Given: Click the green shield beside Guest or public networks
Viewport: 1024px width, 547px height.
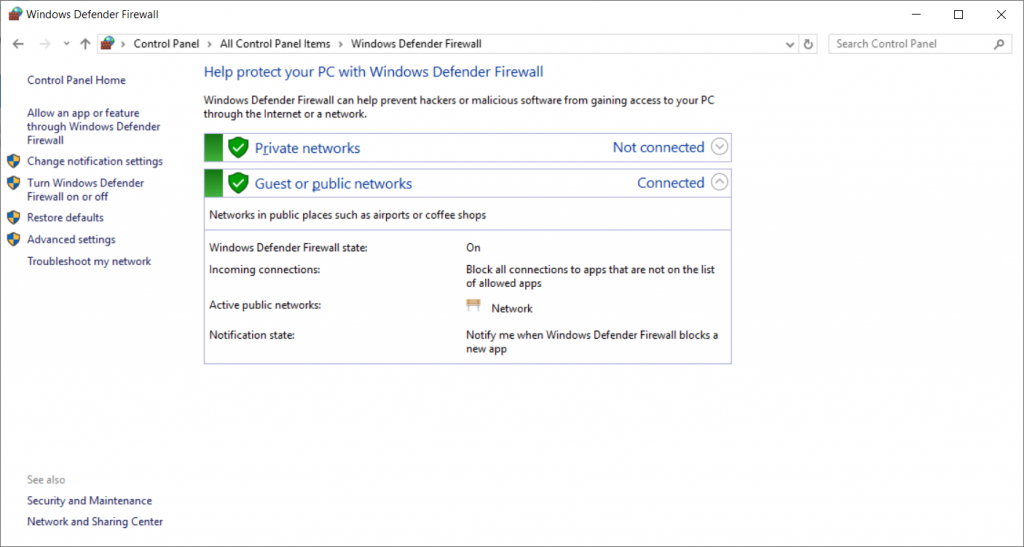Looking at the screenshot, I should click(238, 183).
